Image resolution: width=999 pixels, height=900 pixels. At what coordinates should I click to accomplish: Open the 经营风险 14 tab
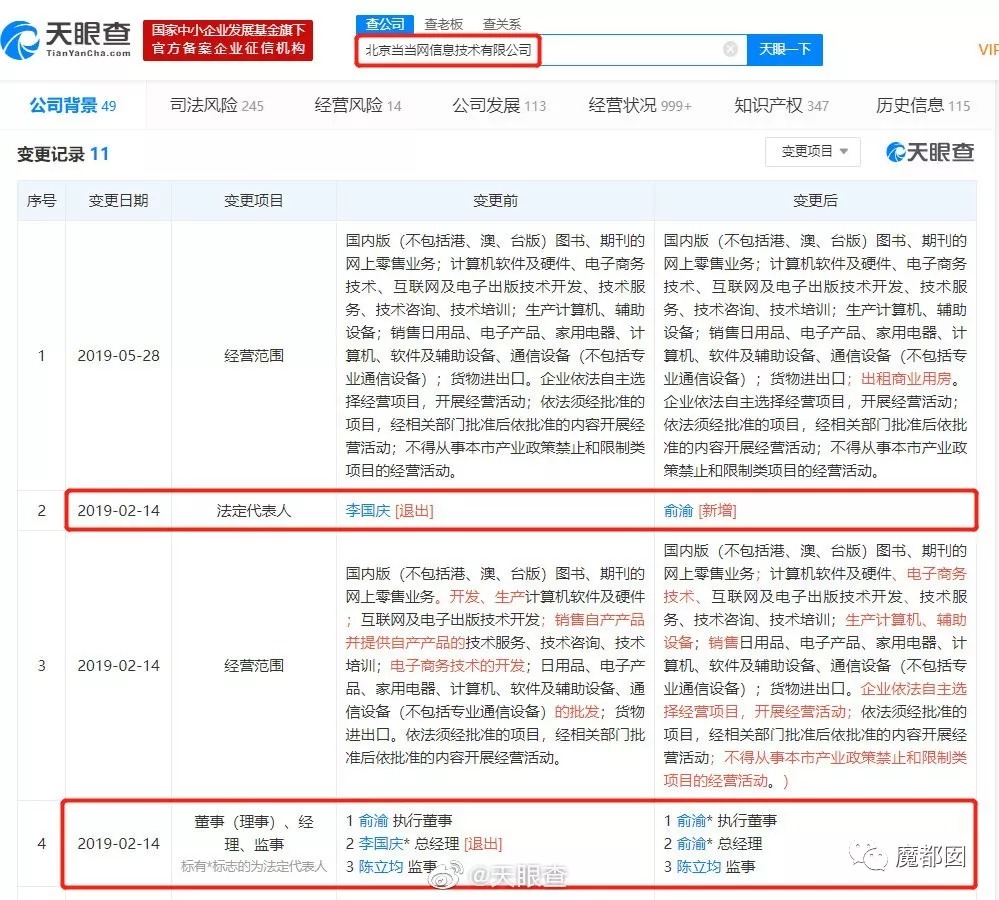pyautogui.click(x=358, y=105)
